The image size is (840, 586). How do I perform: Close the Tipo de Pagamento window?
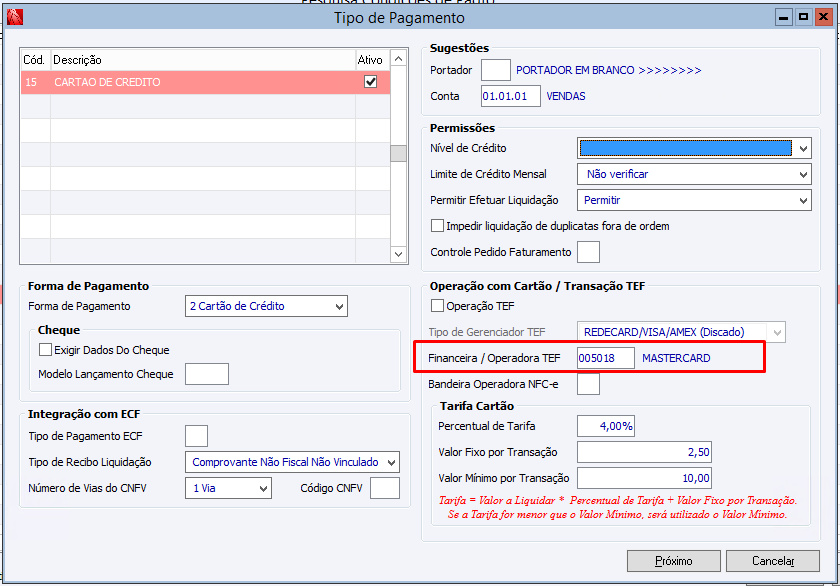pyautogui.click(x=822, y=17)
